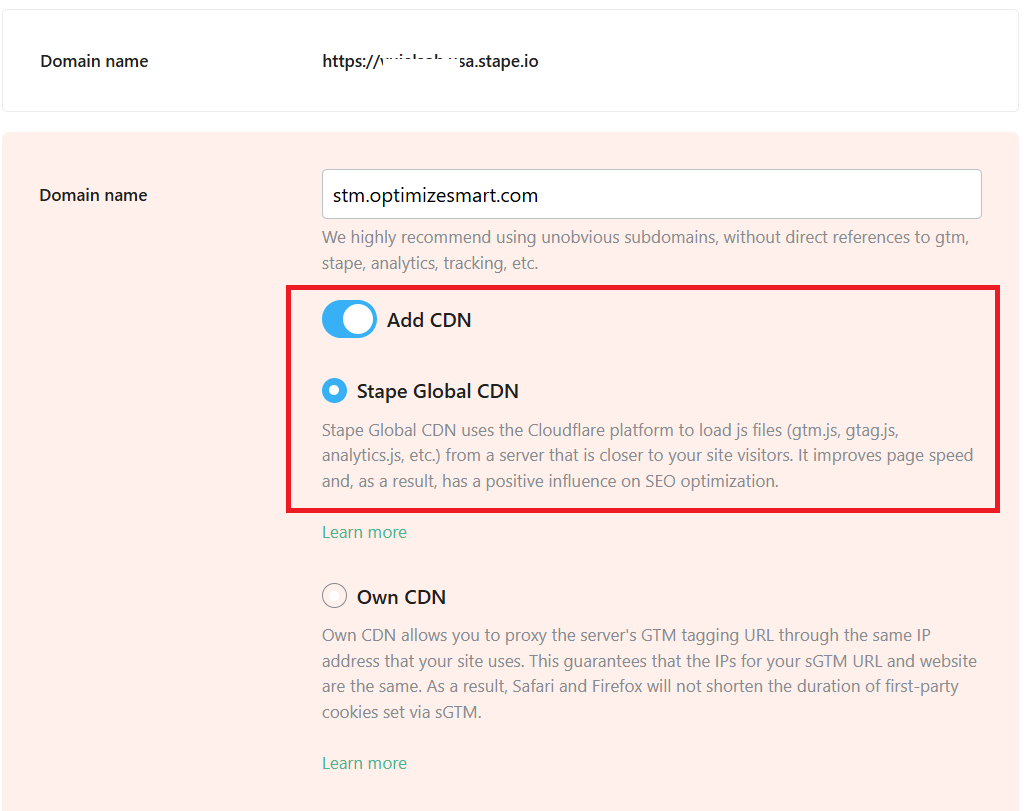
Task: Click into the stm.optimizesmart.com domain field
Action: (x=652, y=194)
